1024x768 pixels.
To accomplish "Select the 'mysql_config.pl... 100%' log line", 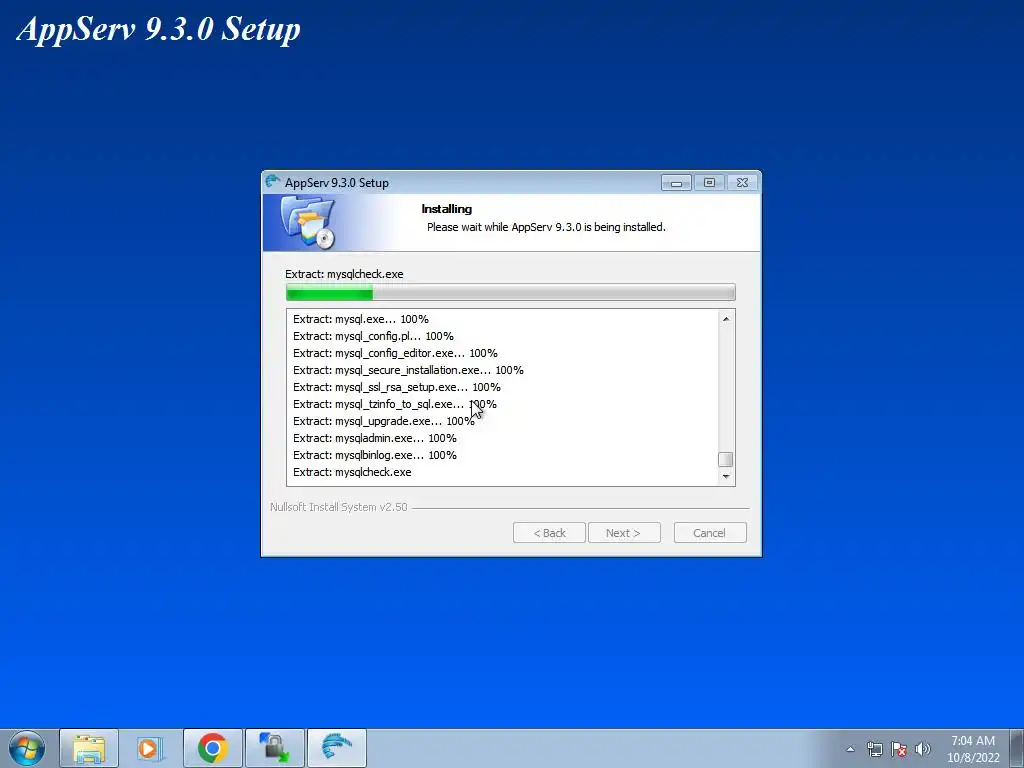I will click(x=373, y=336).
